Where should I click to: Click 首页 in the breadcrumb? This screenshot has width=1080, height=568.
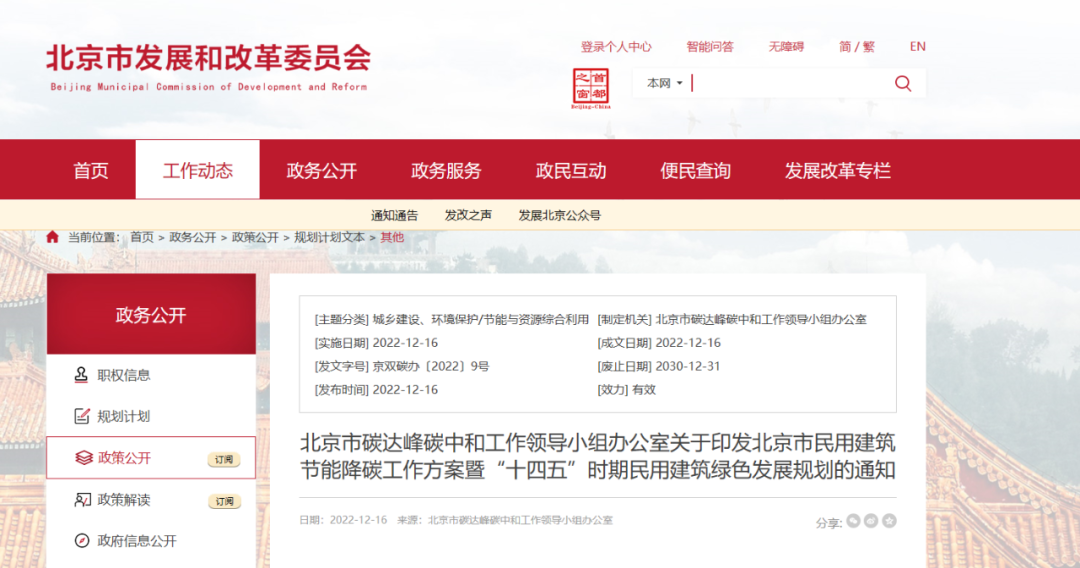tap(142, 238)
